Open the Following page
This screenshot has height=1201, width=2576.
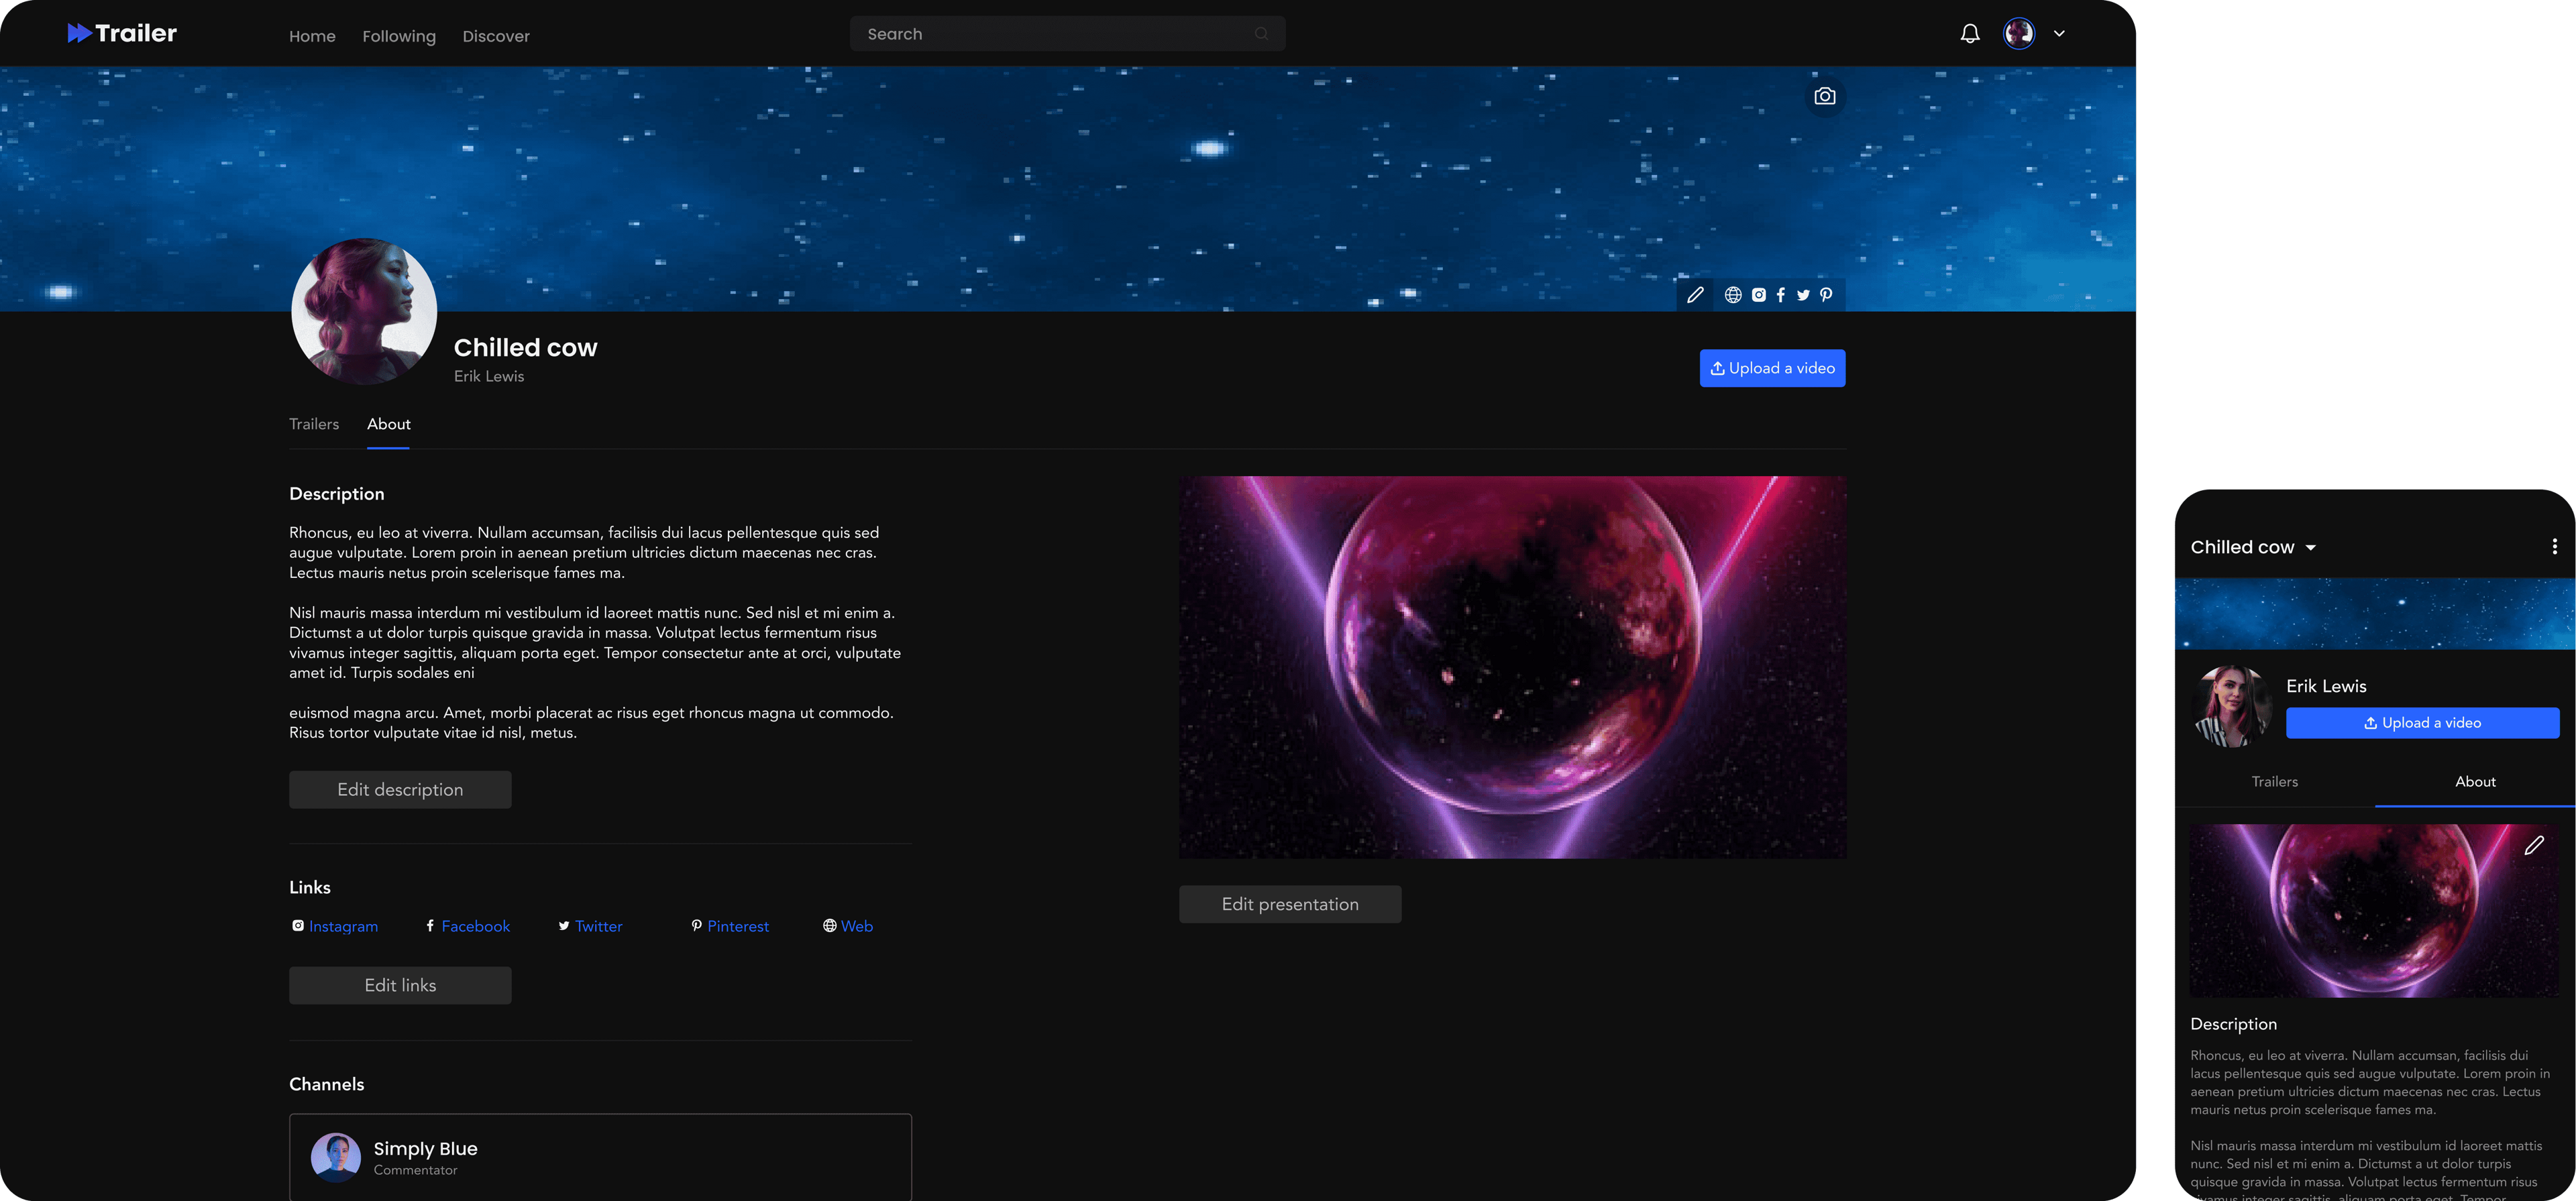[x=399, y=36]
